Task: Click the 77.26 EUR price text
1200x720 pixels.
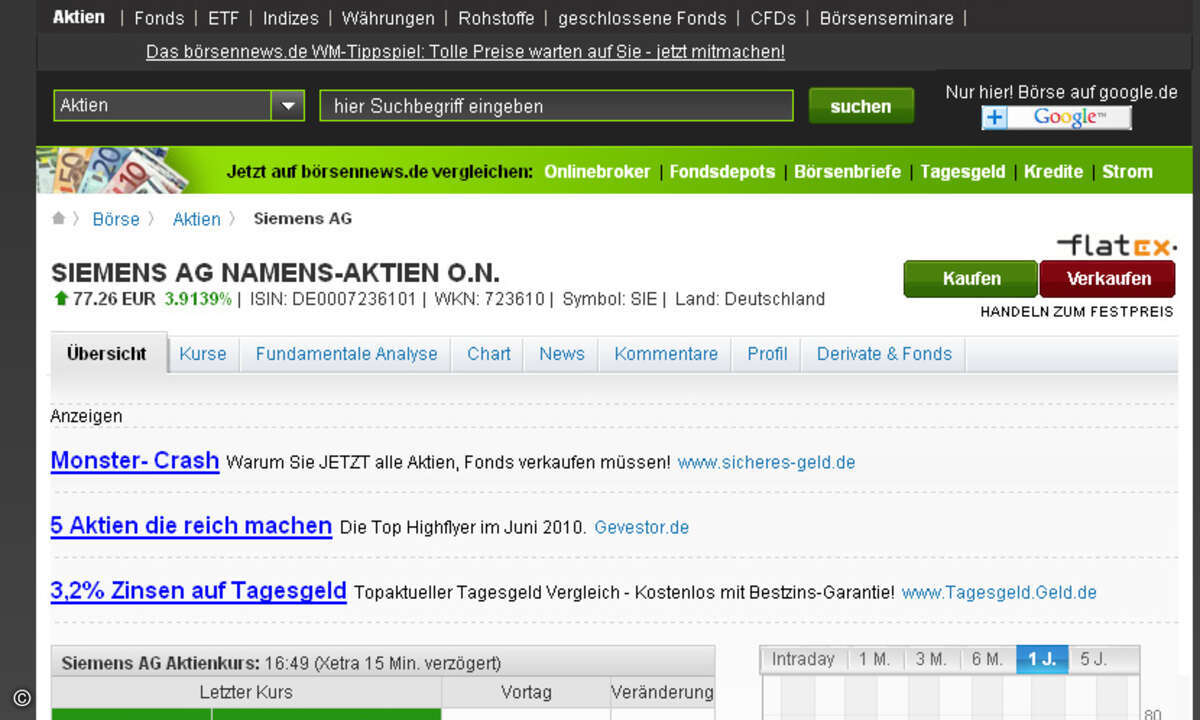Action: pyautogui.click(x=114, y=299)
